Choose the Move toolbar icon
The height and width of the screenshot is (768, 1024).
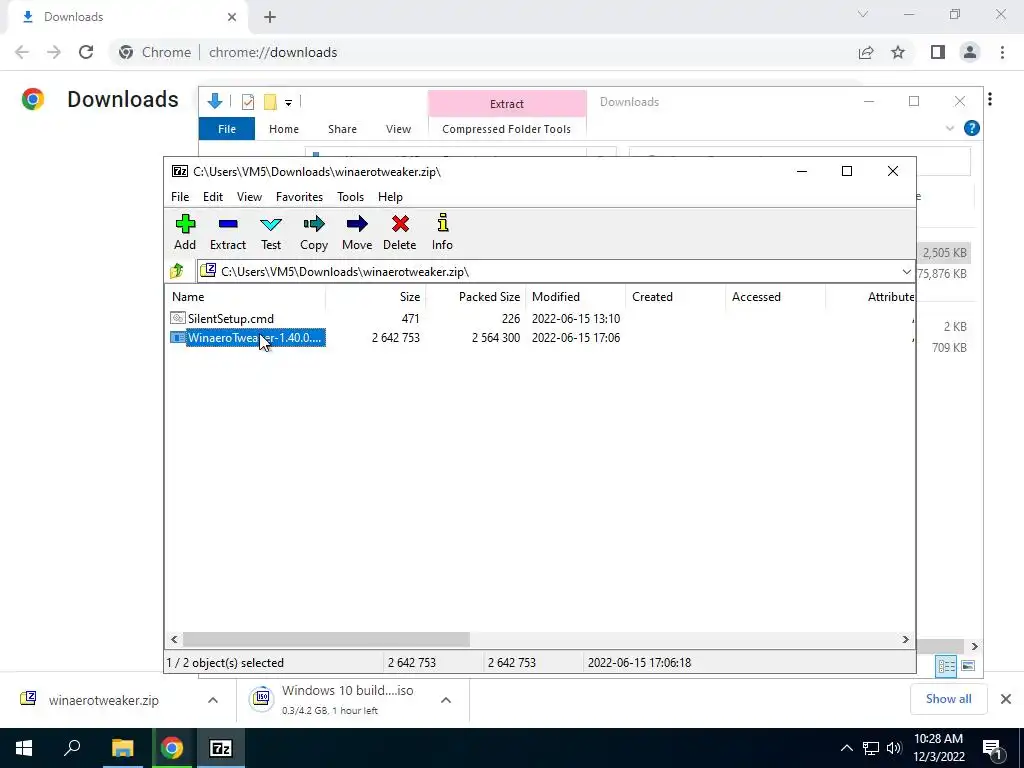click(357, 232)
